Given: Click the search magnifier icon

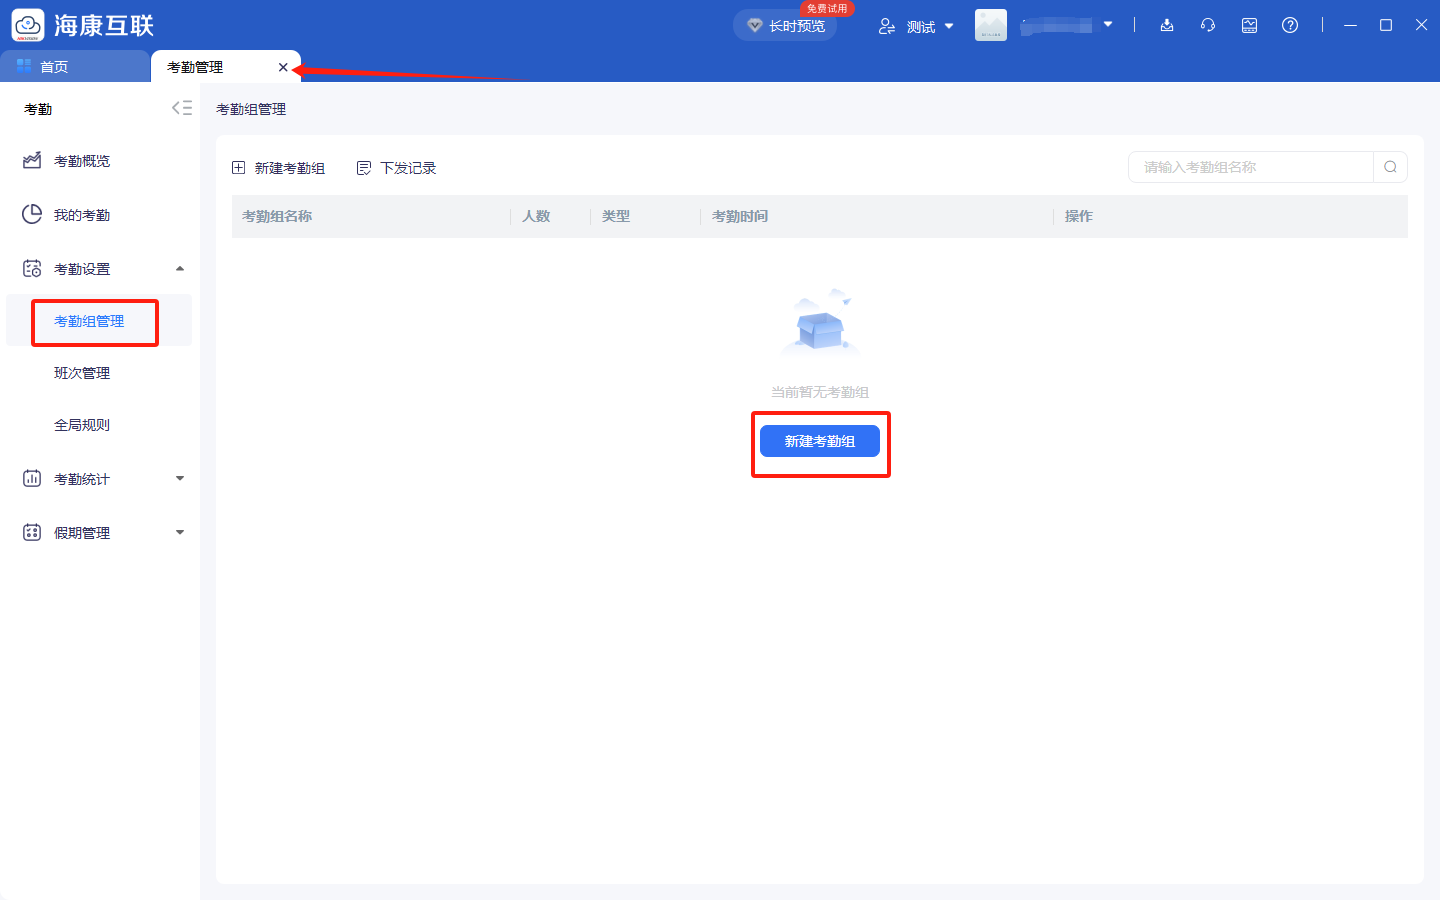Looking at the screenshot, I should [x=1390, y=167].
